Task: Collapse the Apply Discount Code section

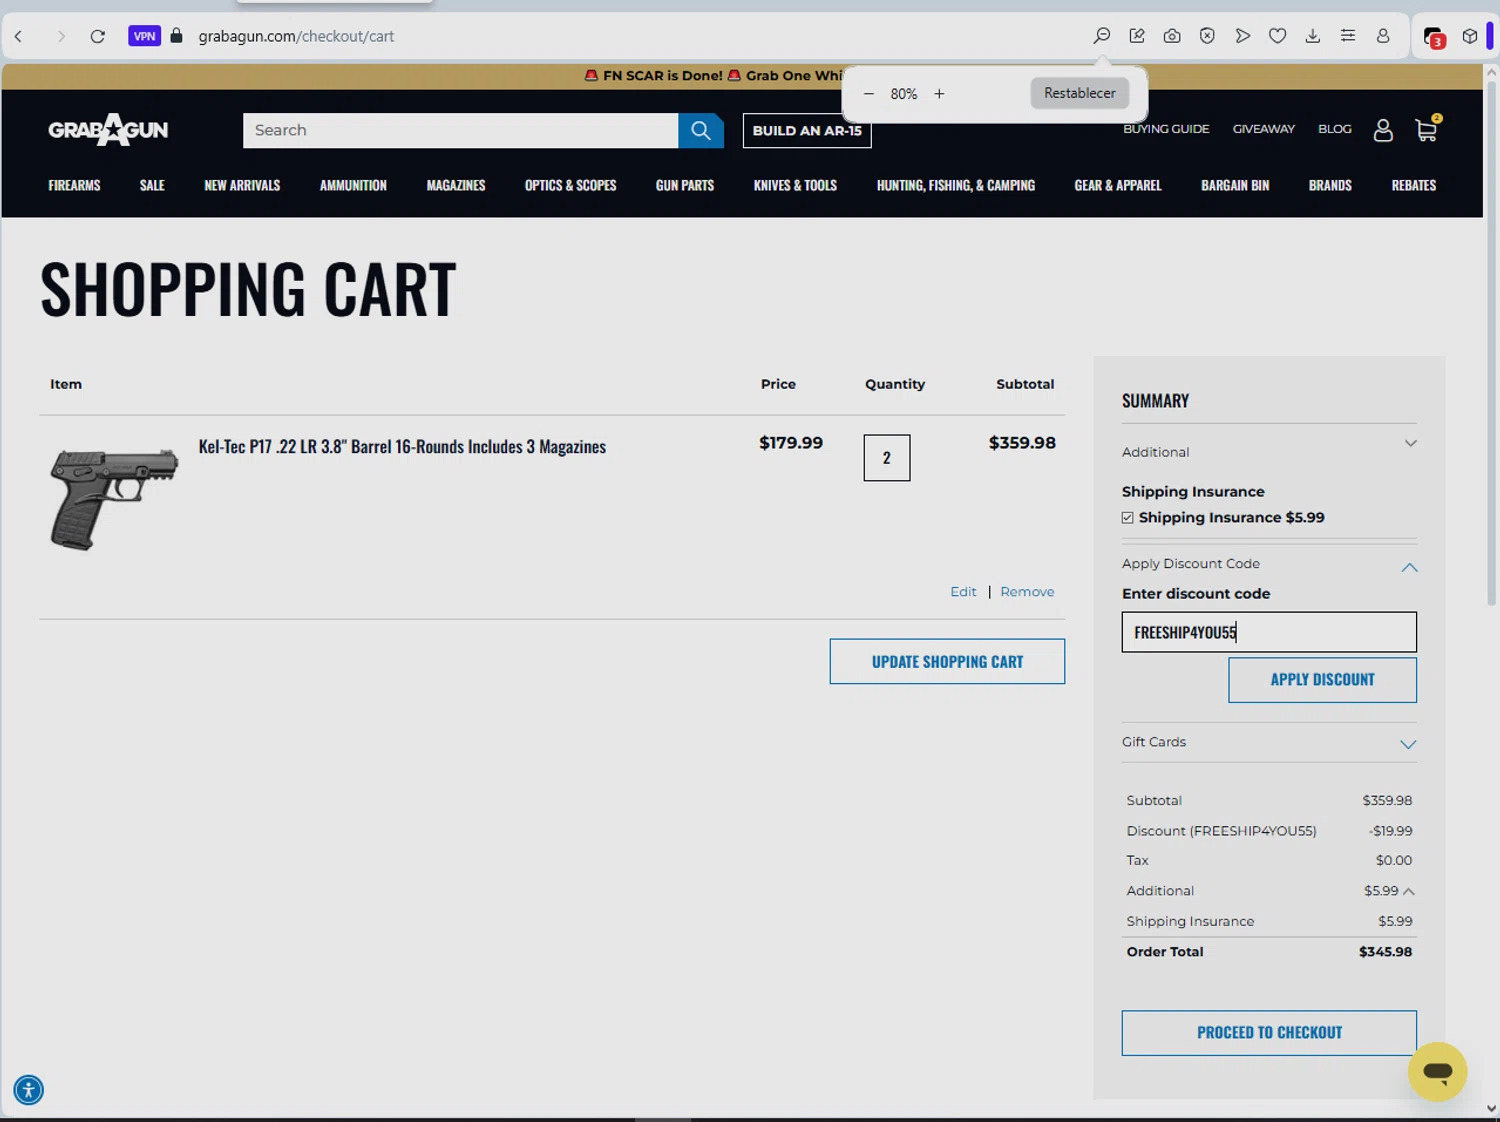Action: click(x=1409, y=567)
